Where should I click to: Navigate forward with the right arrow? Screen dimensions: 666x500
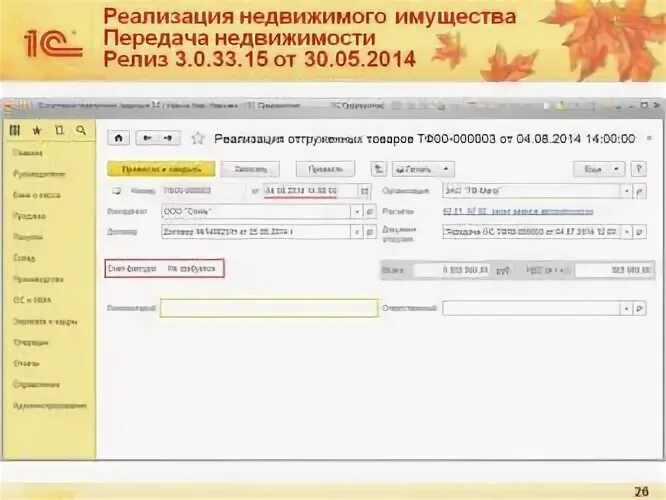[169, 138]
